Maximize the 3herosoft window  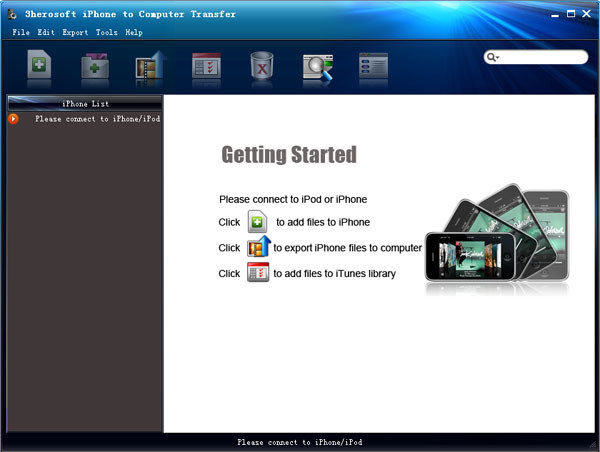571,14
